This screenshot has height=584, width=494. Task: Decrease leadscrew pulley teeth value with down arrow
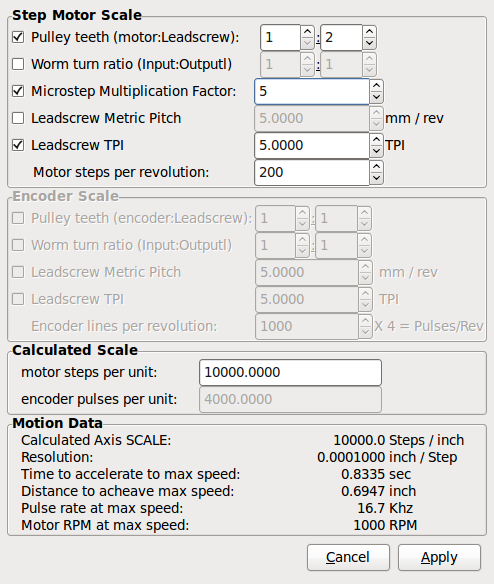(369, 43)
